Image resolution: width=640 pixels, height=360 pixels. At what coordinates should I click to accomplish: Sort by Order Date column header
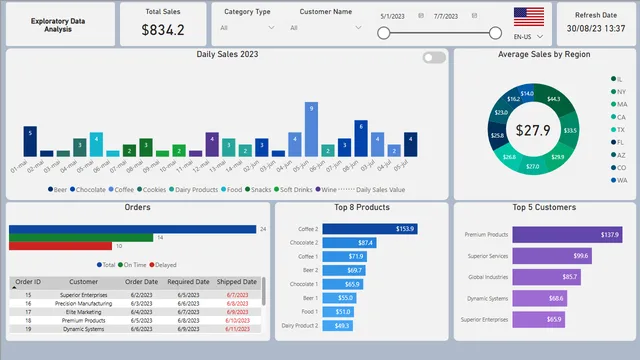coord(141,282)
